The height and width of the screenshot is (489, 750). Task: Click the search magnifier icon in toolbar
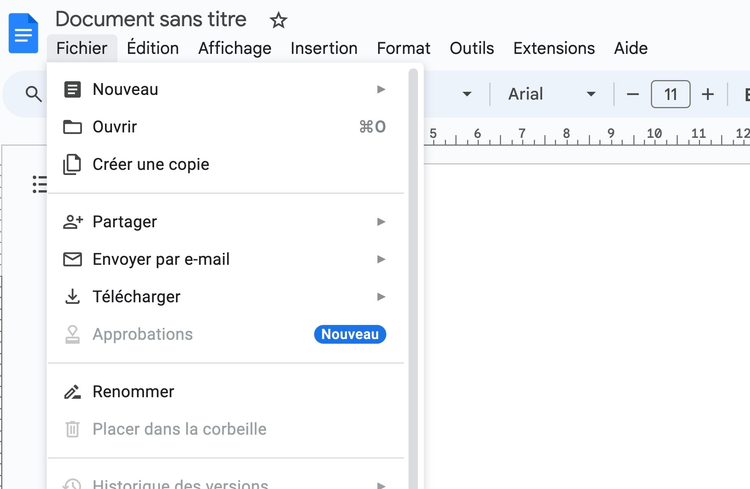click(34, 94)
